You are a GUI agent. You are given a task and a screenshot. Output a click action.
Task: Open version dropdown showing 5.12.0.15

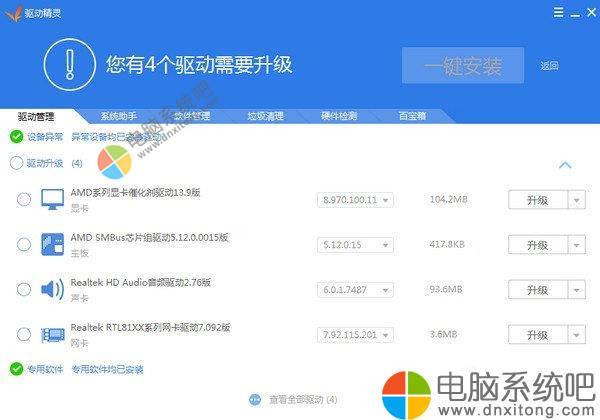pos(355,245)
